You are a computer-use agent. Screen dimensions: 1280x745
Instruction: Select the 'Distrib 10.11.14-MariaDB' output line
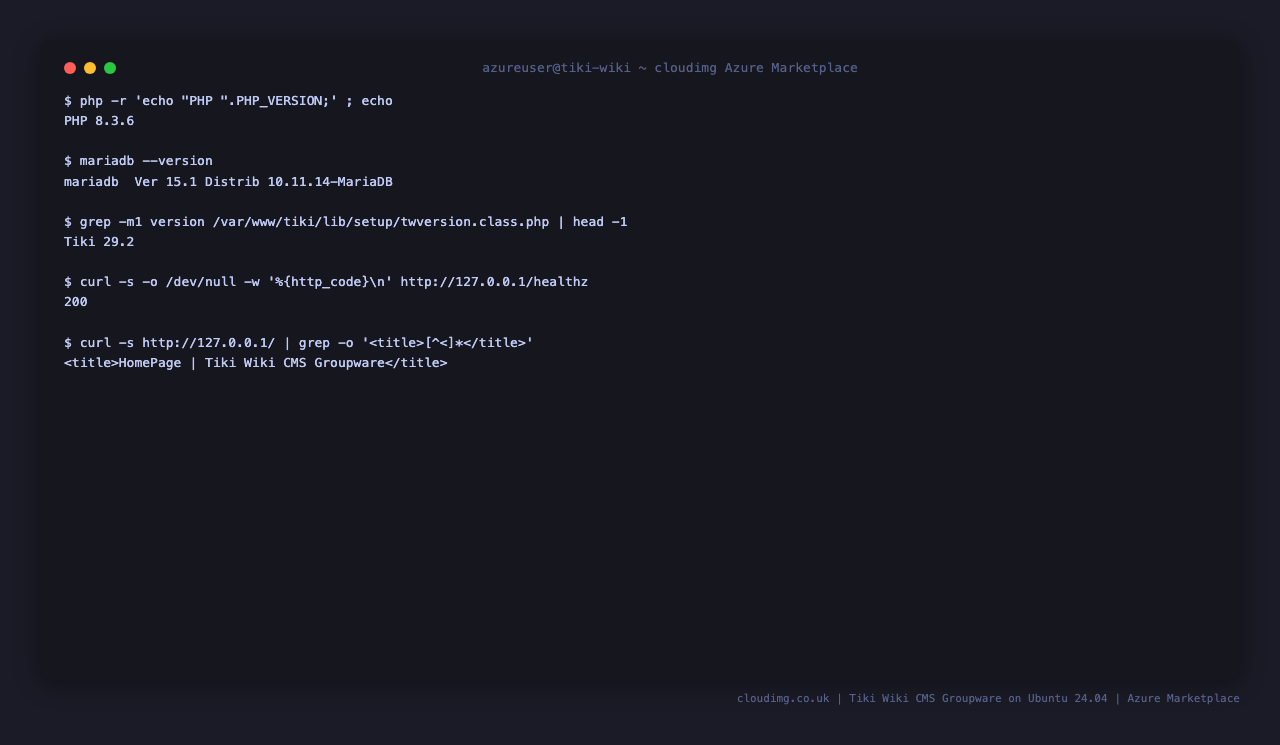(x=228, y=182)
